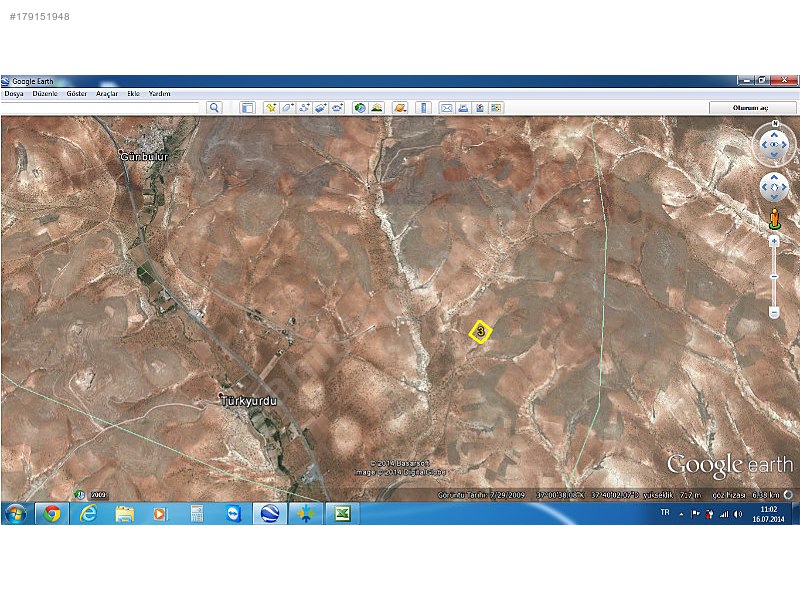Click the N north reset on compass
This screenshot has width=800, height=600.
coord(775,123)
